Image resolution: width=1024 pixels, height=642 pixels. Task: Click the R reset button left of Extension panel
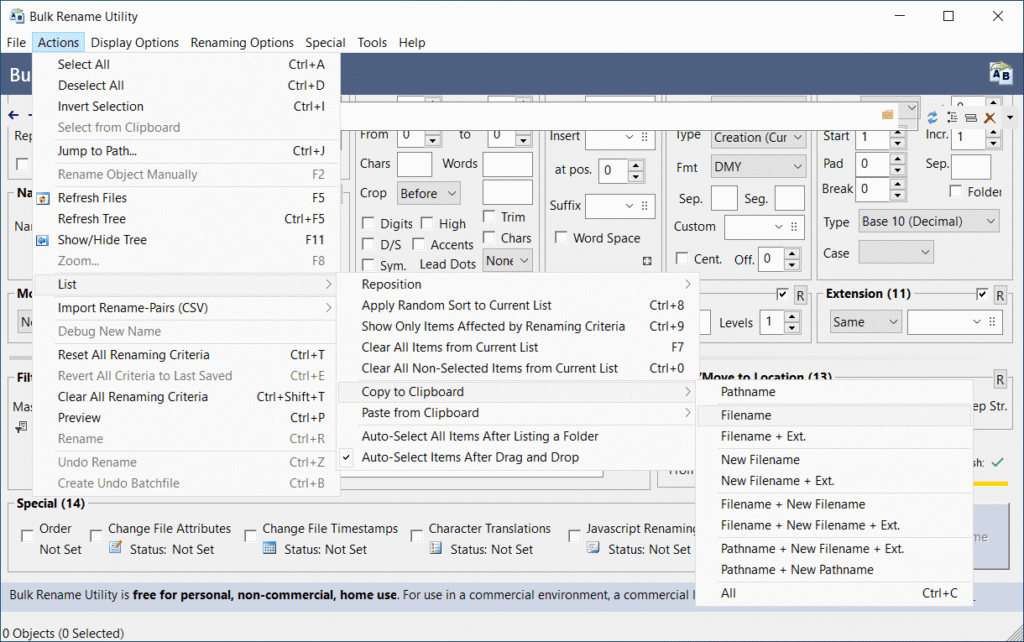[800, 295]
